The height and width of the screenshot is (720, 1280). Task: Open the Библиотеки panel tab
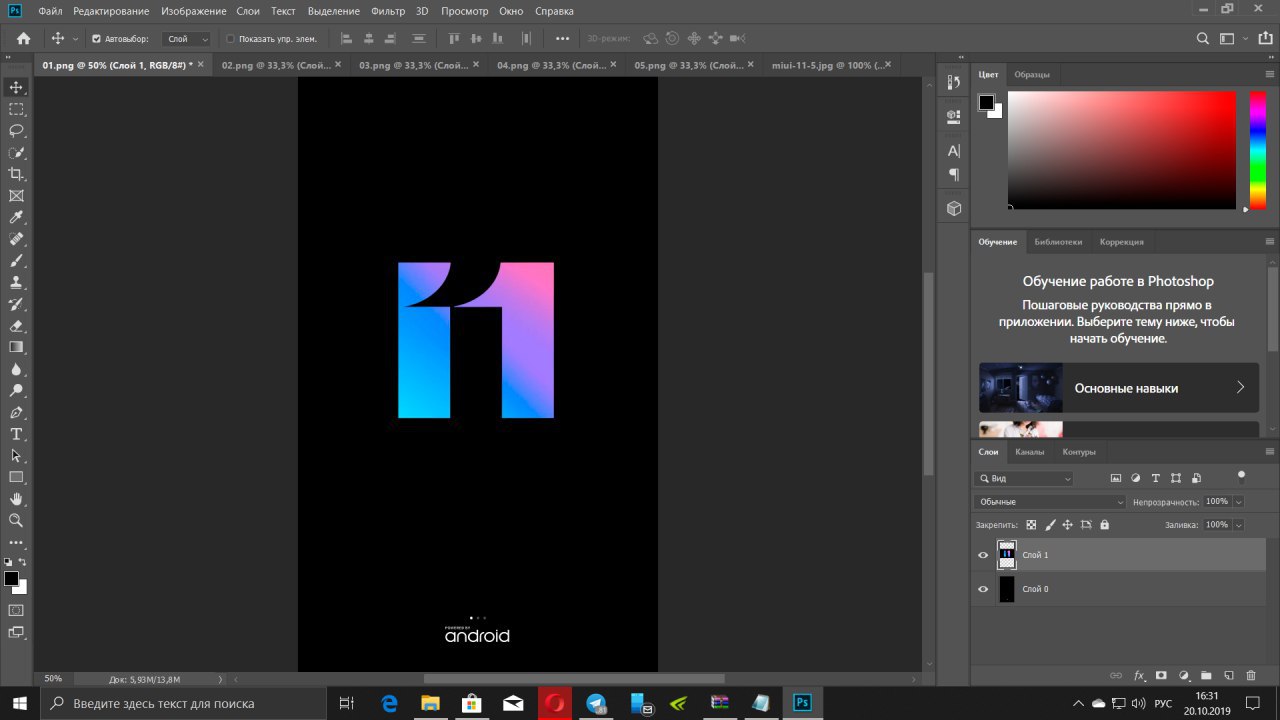[1058, 242]
